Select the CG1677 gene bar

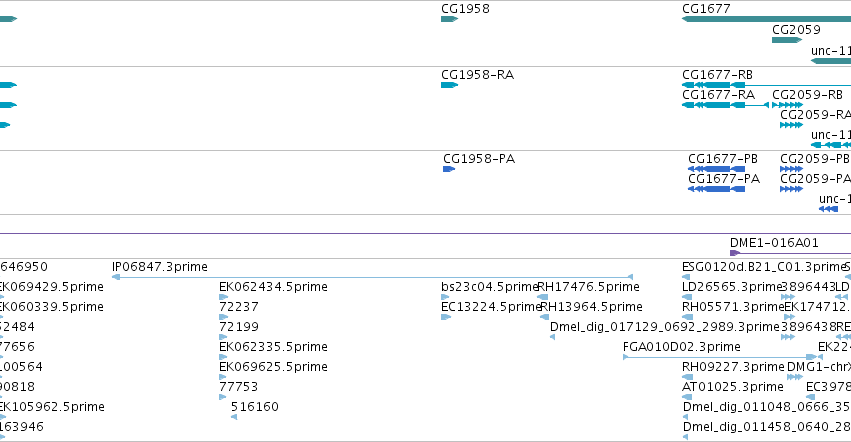(x=766, y=19)
